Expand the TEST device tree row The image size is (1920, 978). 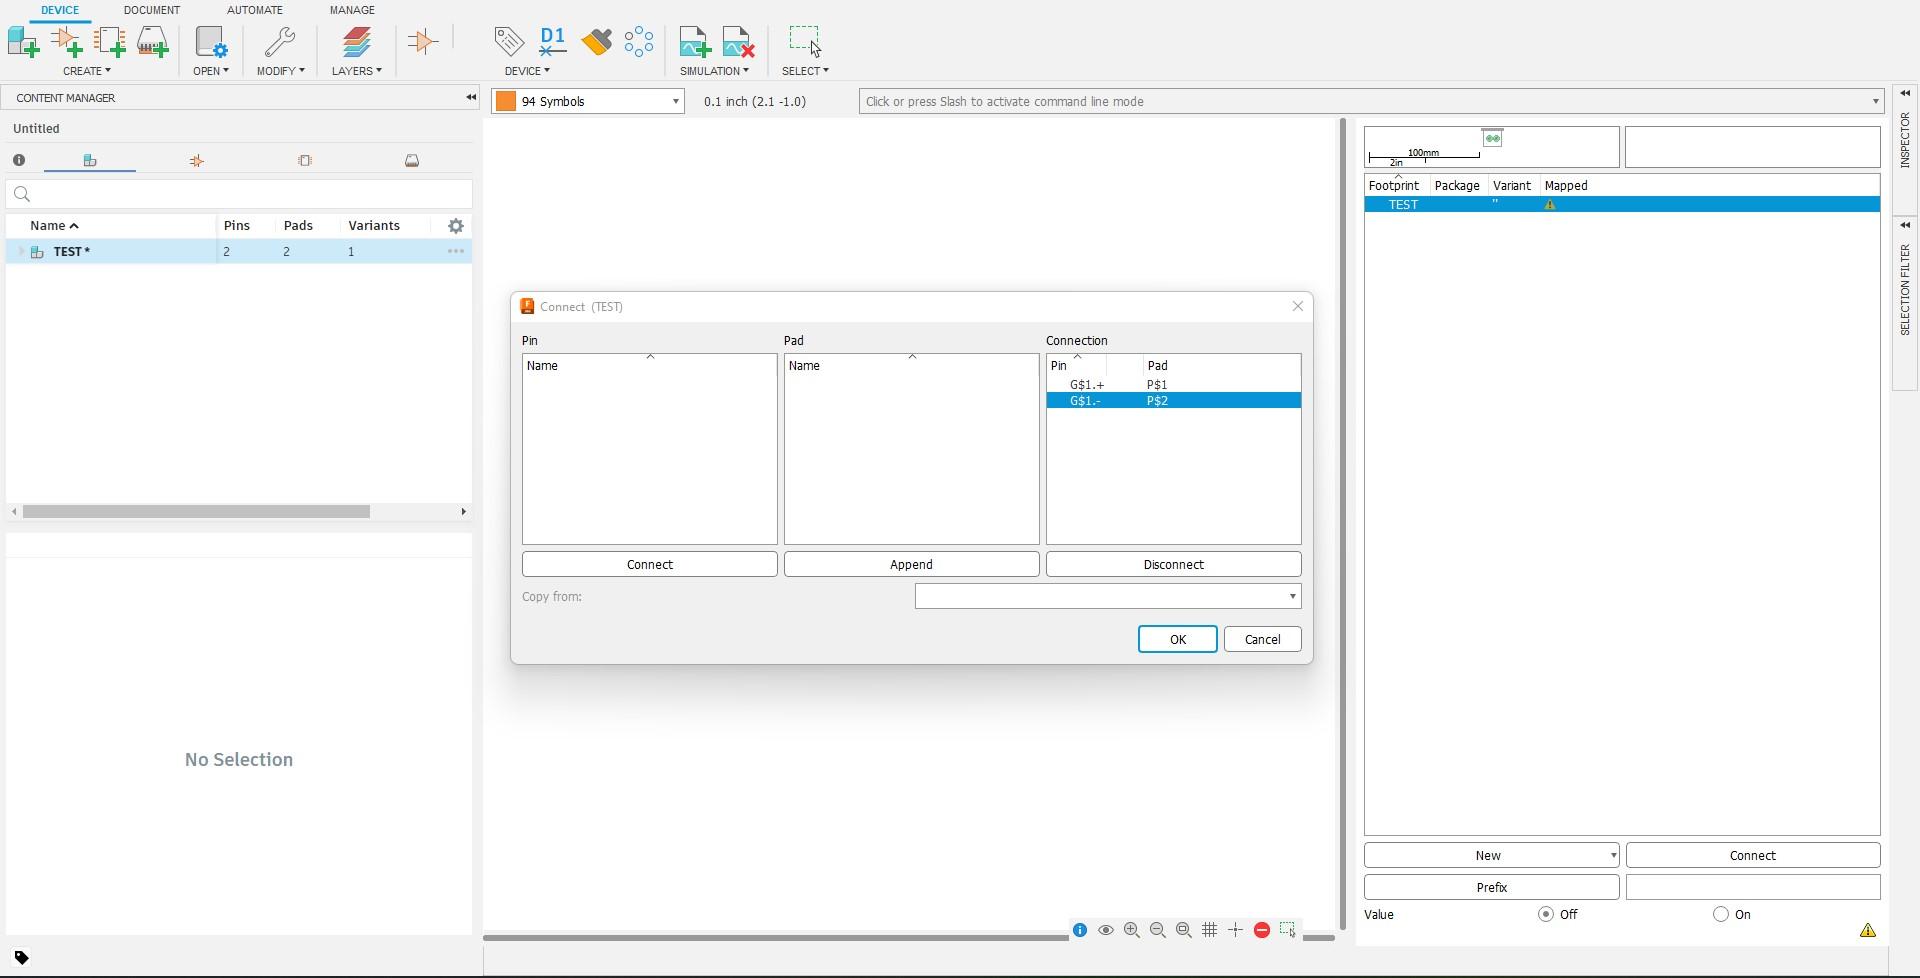21,252
